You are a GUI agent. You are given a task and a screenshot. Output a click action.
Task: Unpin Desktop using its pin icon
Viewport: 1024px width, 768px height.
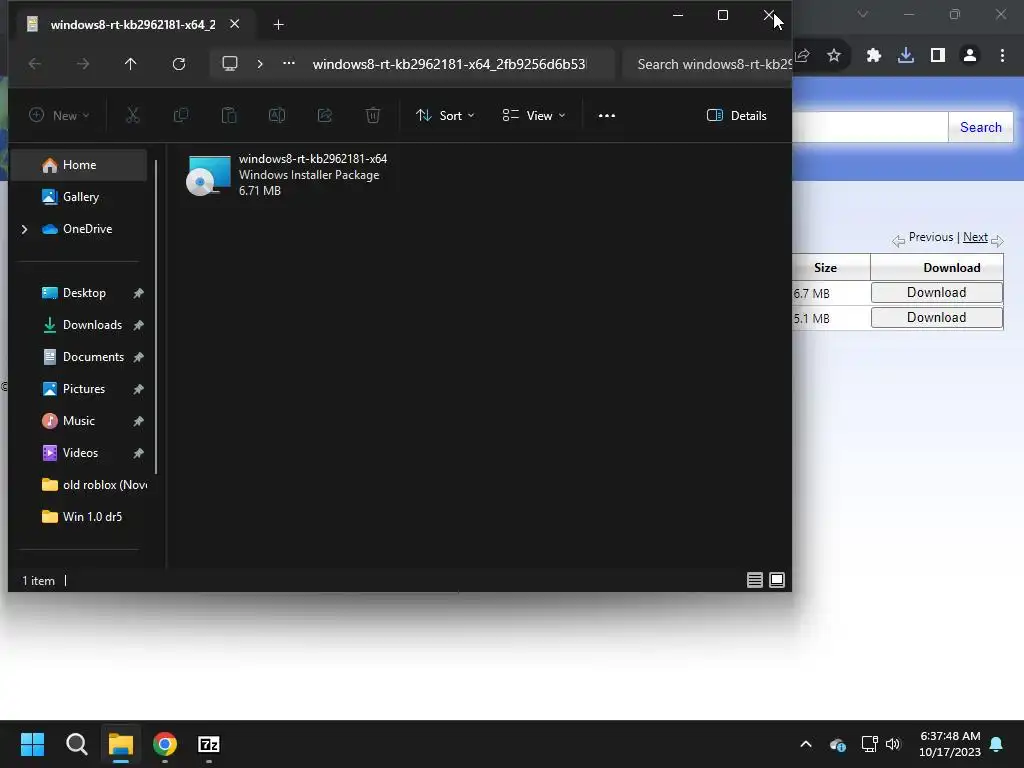click(x=138, y=293)
